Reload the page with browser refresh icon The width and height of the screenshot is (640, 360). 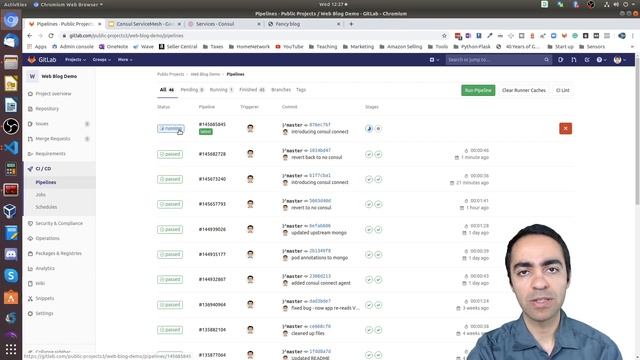pyautogui.click(x=51, y=36)
